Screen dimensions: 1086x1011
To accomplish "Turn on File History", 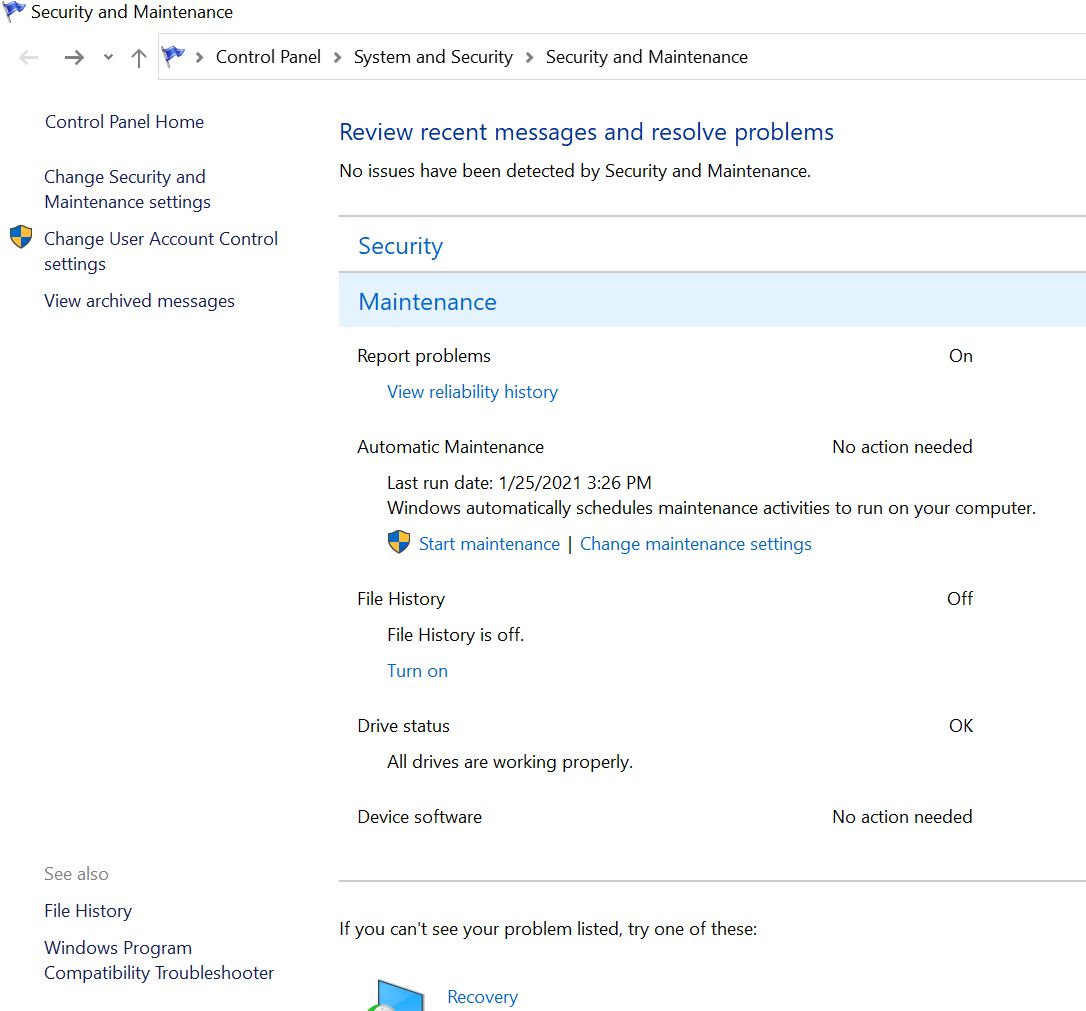I will pos(417,670).
